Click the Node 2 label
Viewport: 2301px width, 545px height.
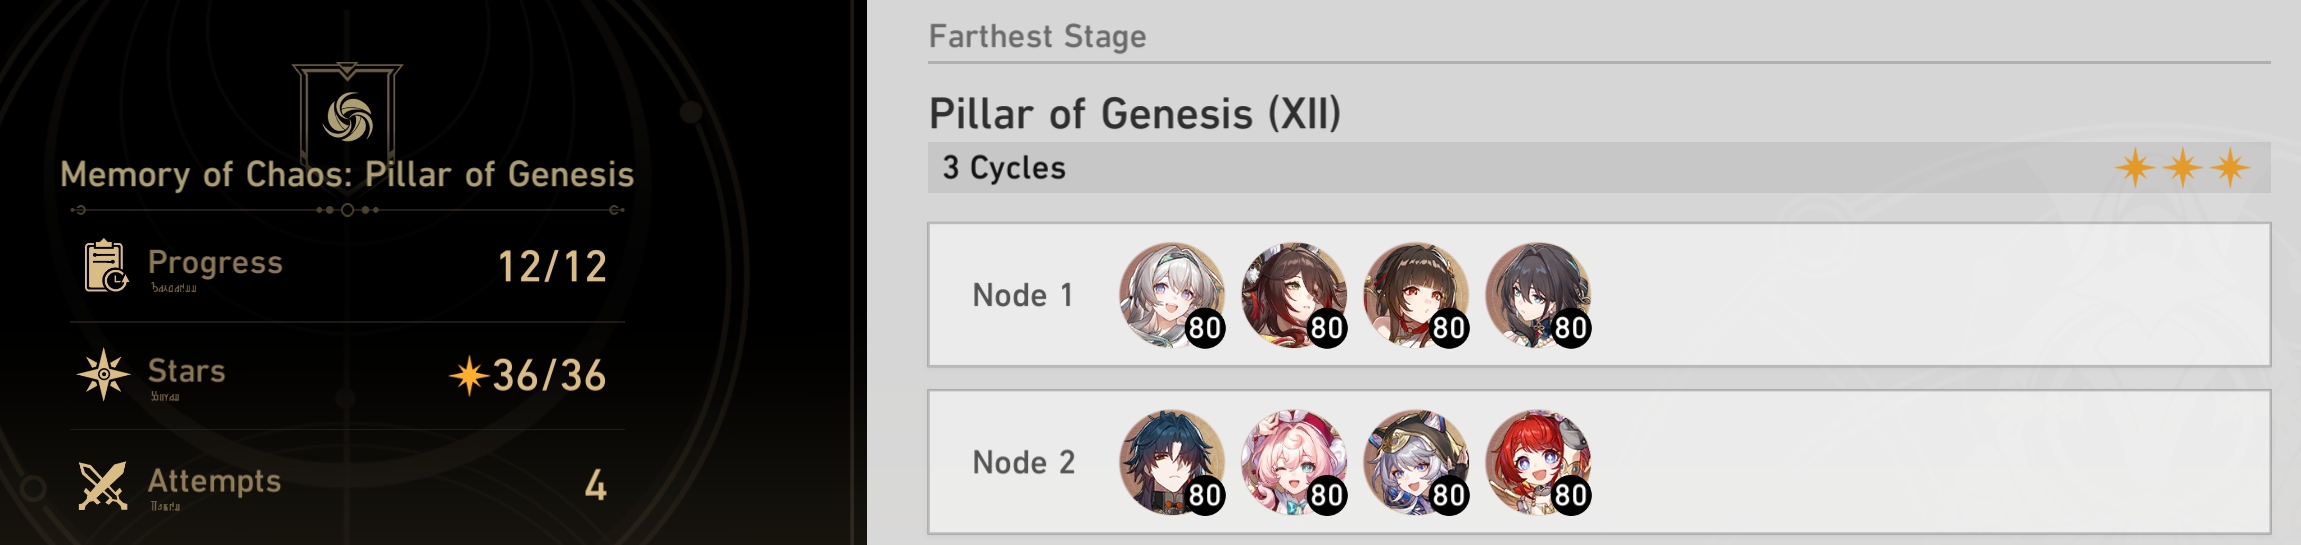tap(1024, 462)
